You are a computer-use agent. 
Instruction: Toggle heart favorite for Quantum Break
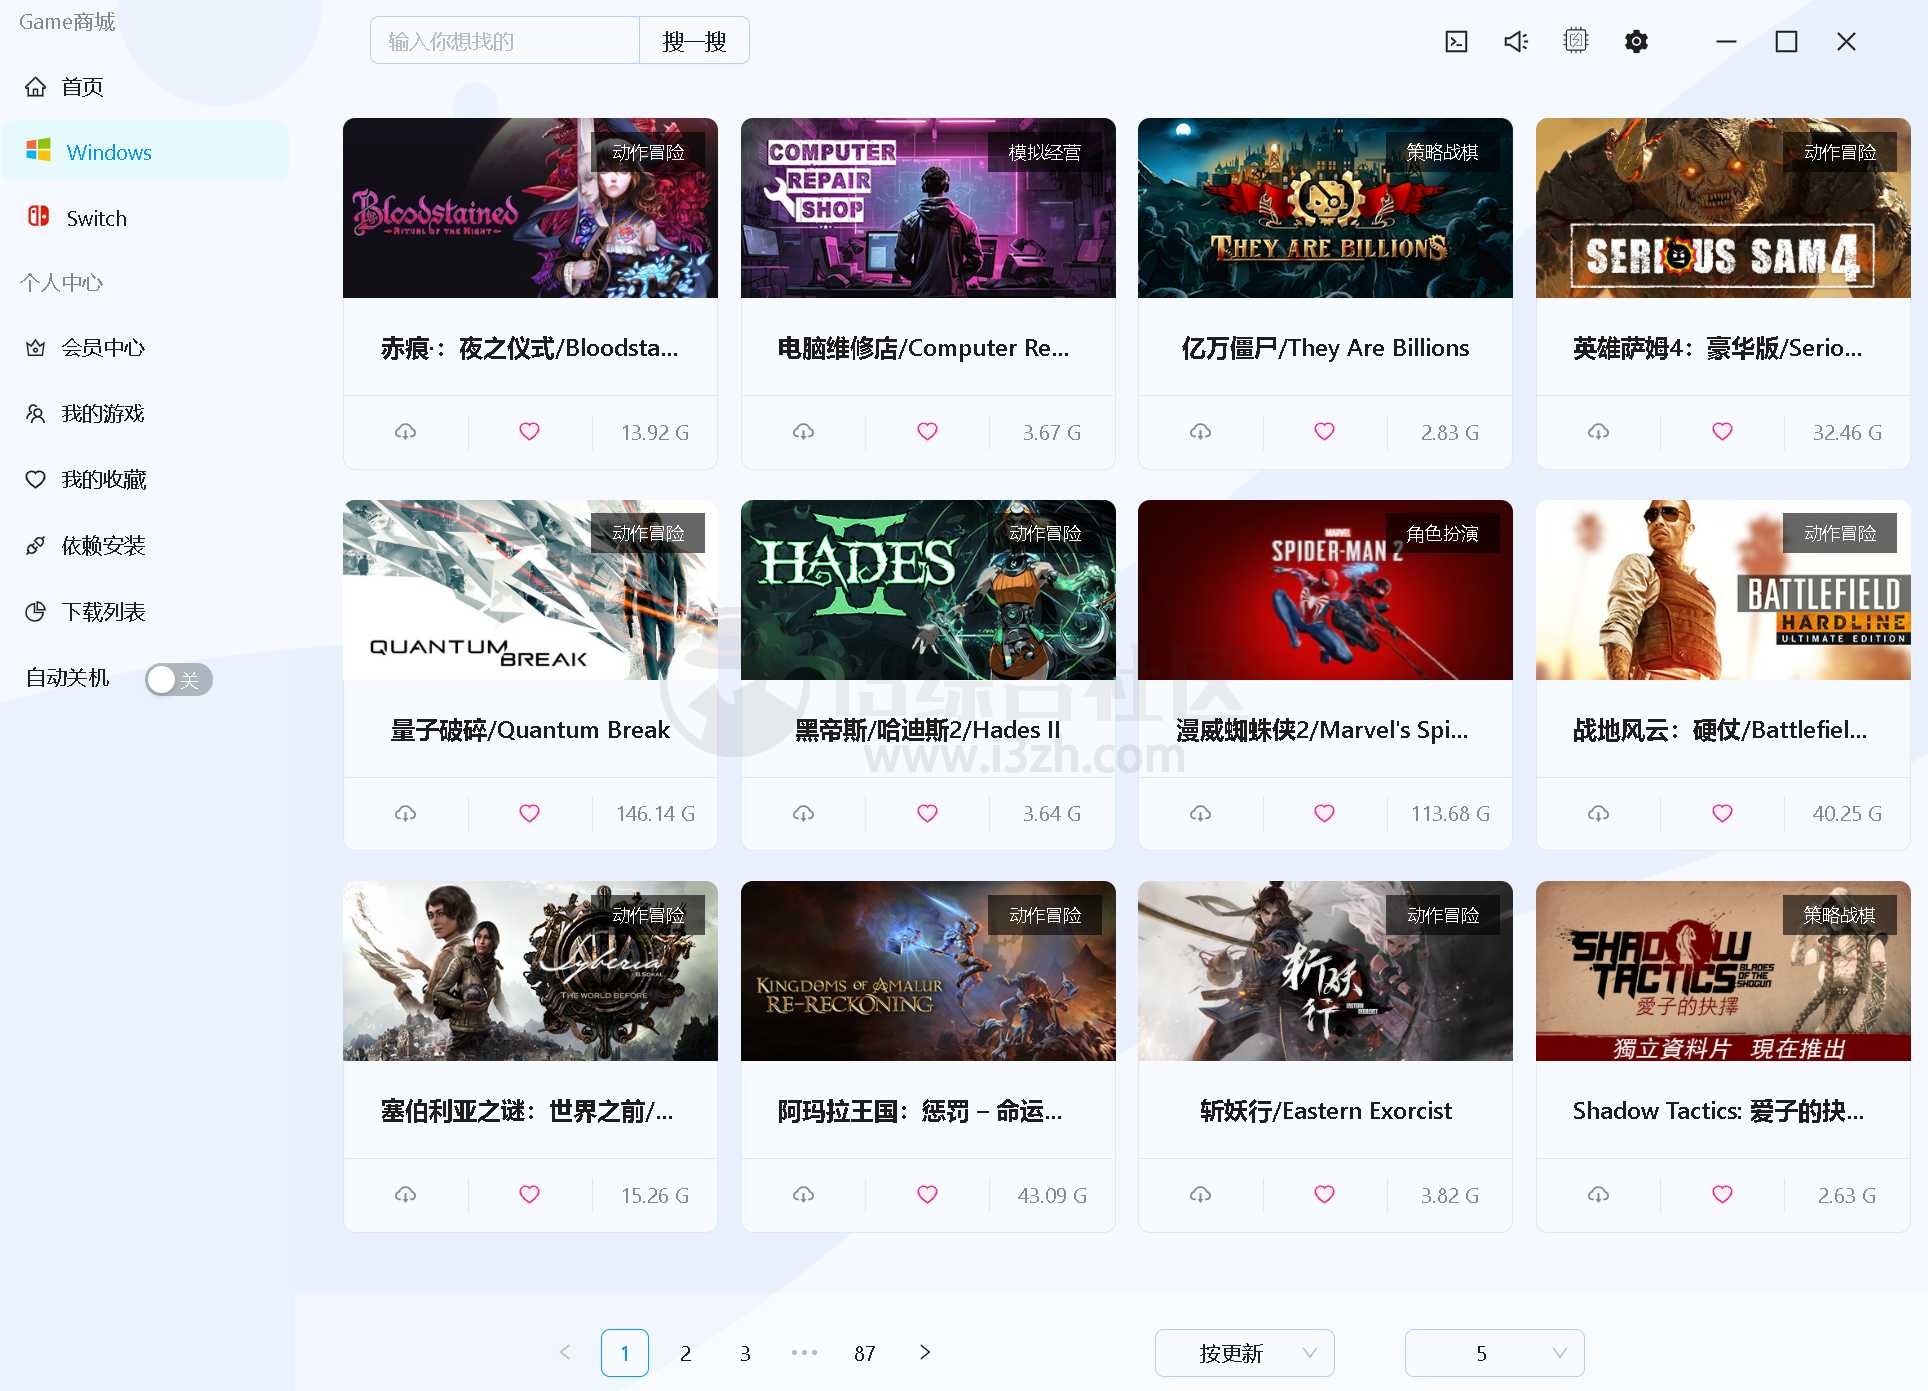(x=529, y=814)
